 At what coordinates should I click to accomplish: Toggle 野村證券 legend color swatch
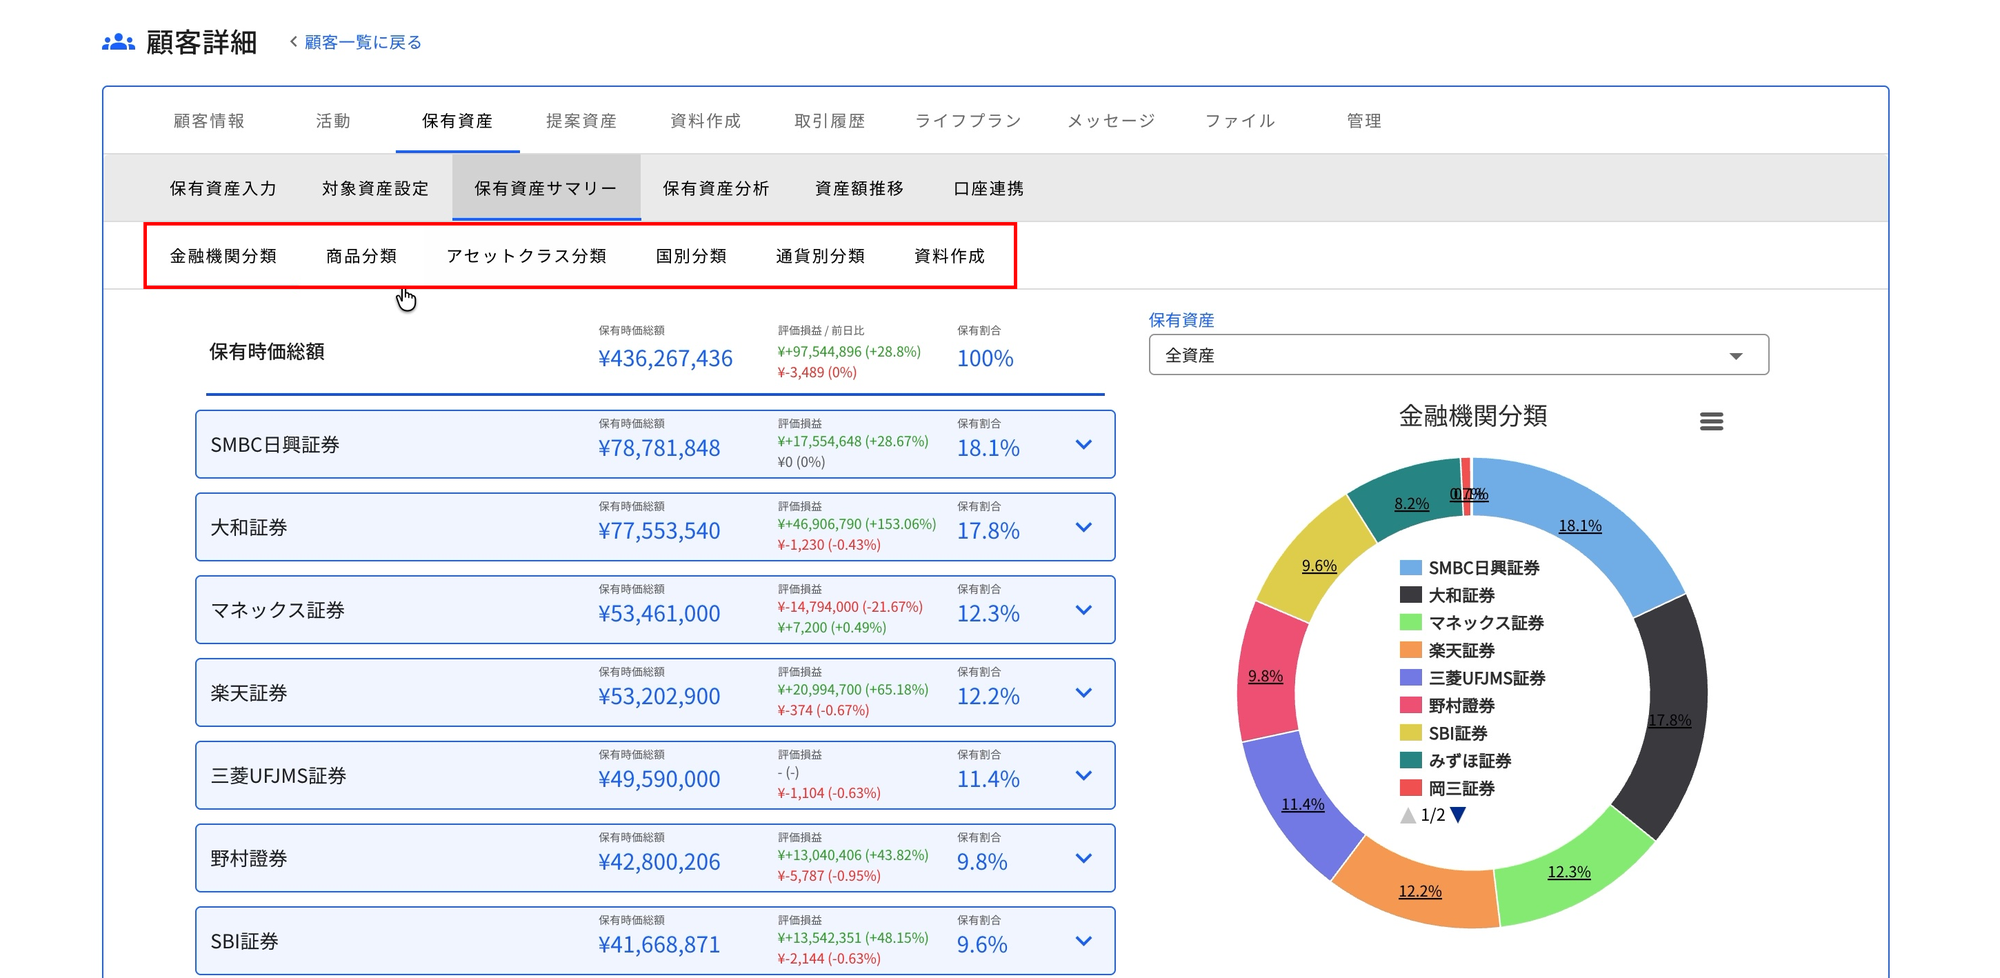coord(1411,705)
